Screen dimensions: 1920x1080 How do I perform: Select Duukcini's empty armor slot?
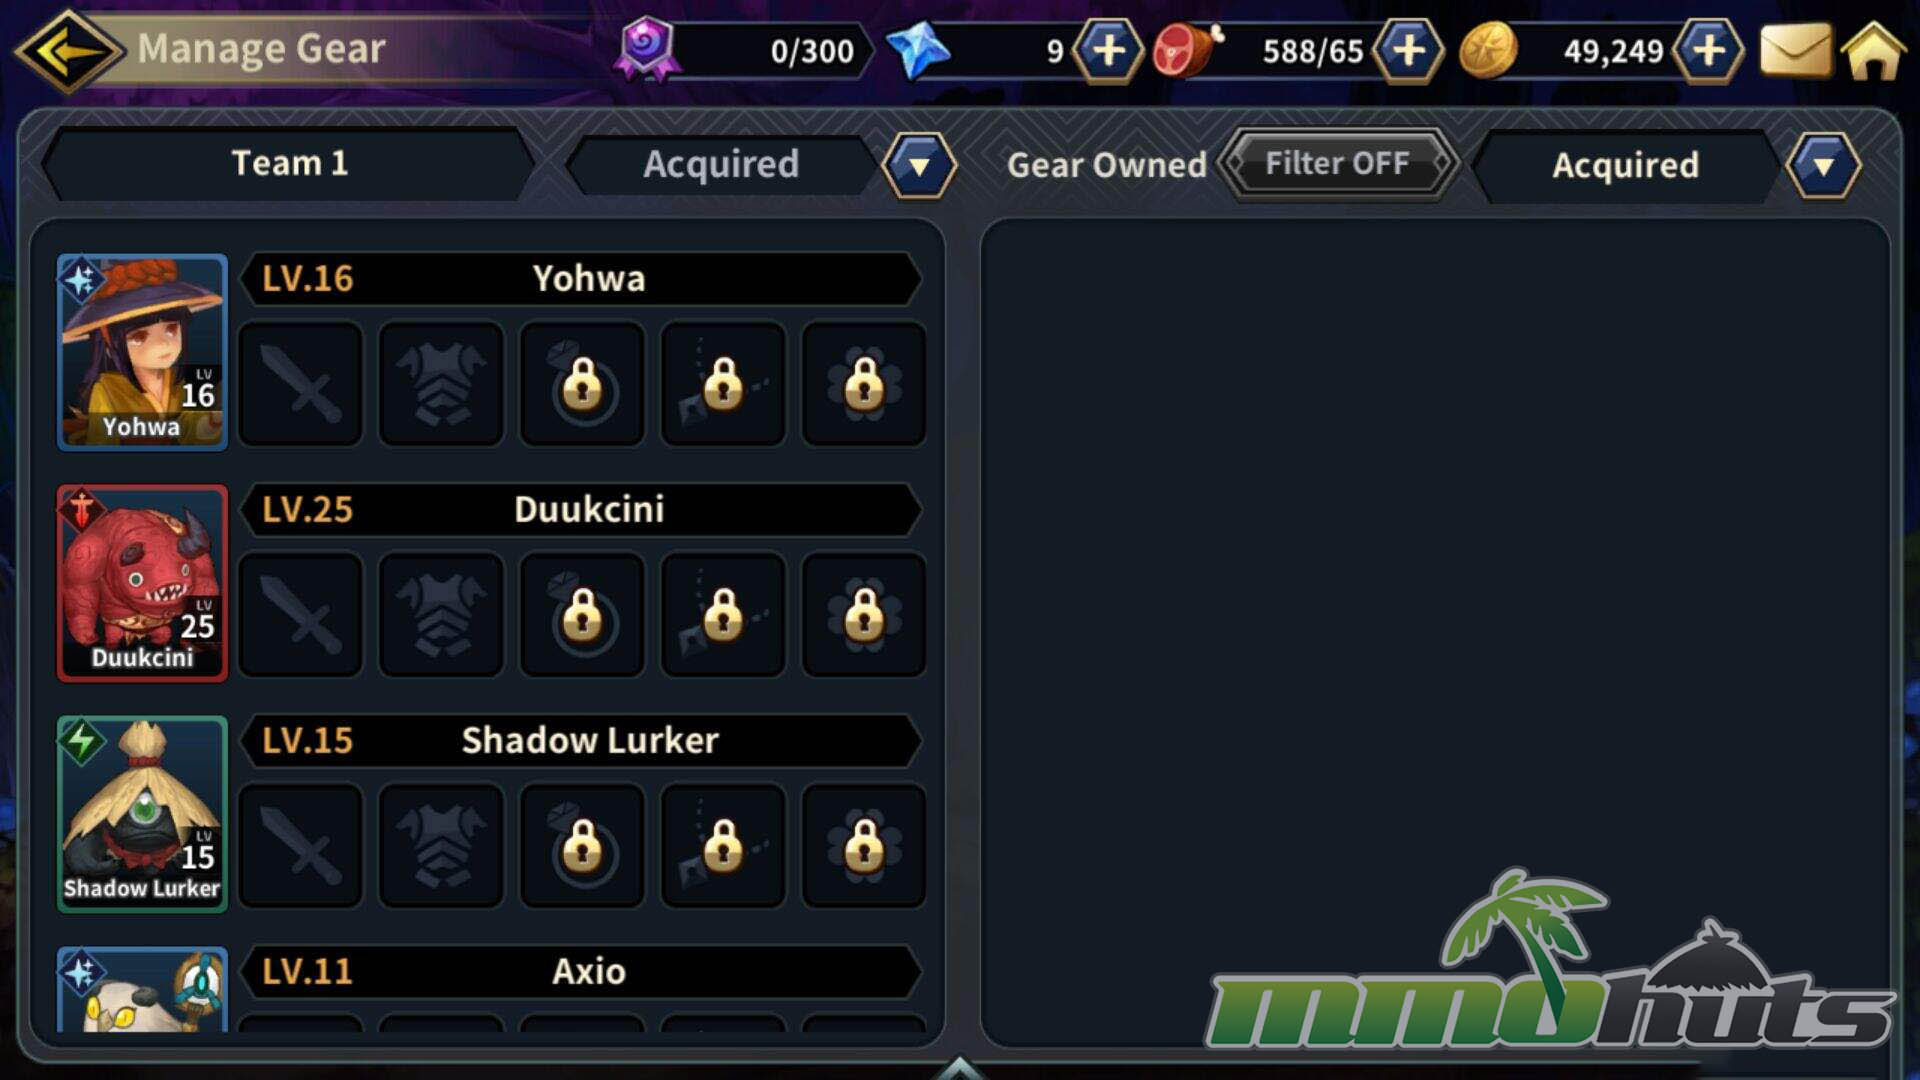coord(441,614)
